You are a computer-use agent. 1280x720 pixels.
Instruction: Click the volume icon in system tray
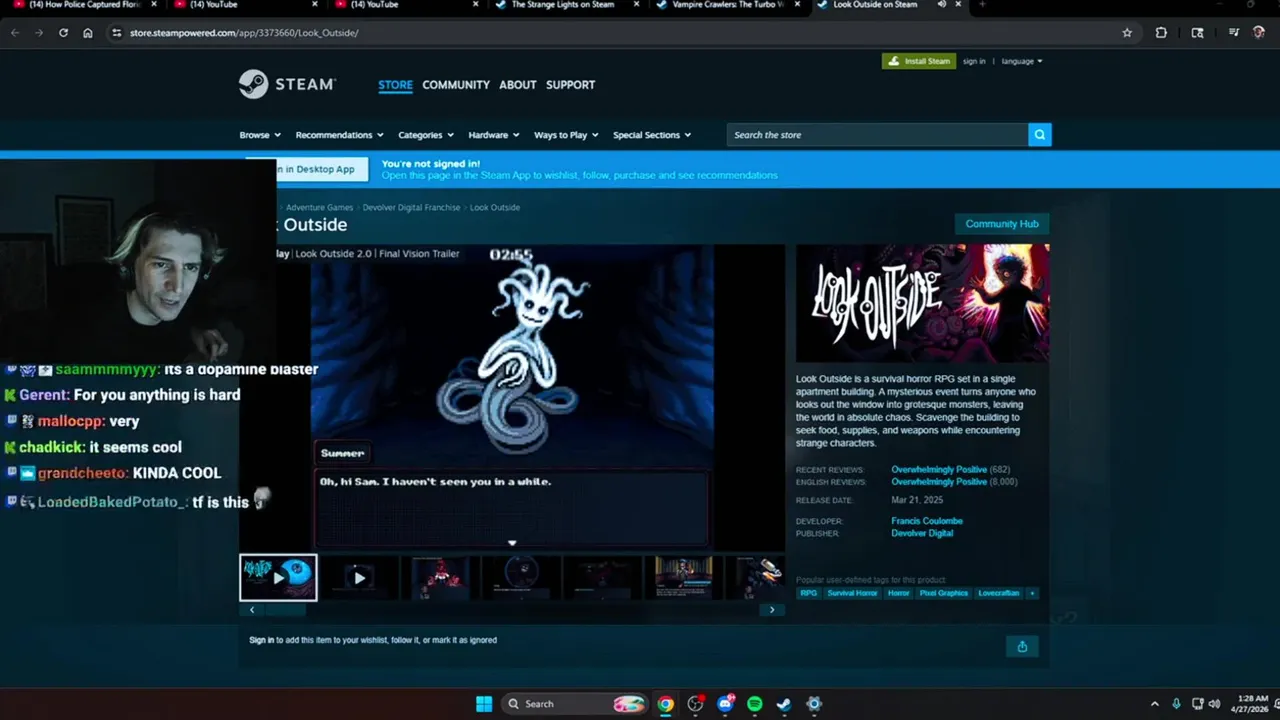[1215, 704]
